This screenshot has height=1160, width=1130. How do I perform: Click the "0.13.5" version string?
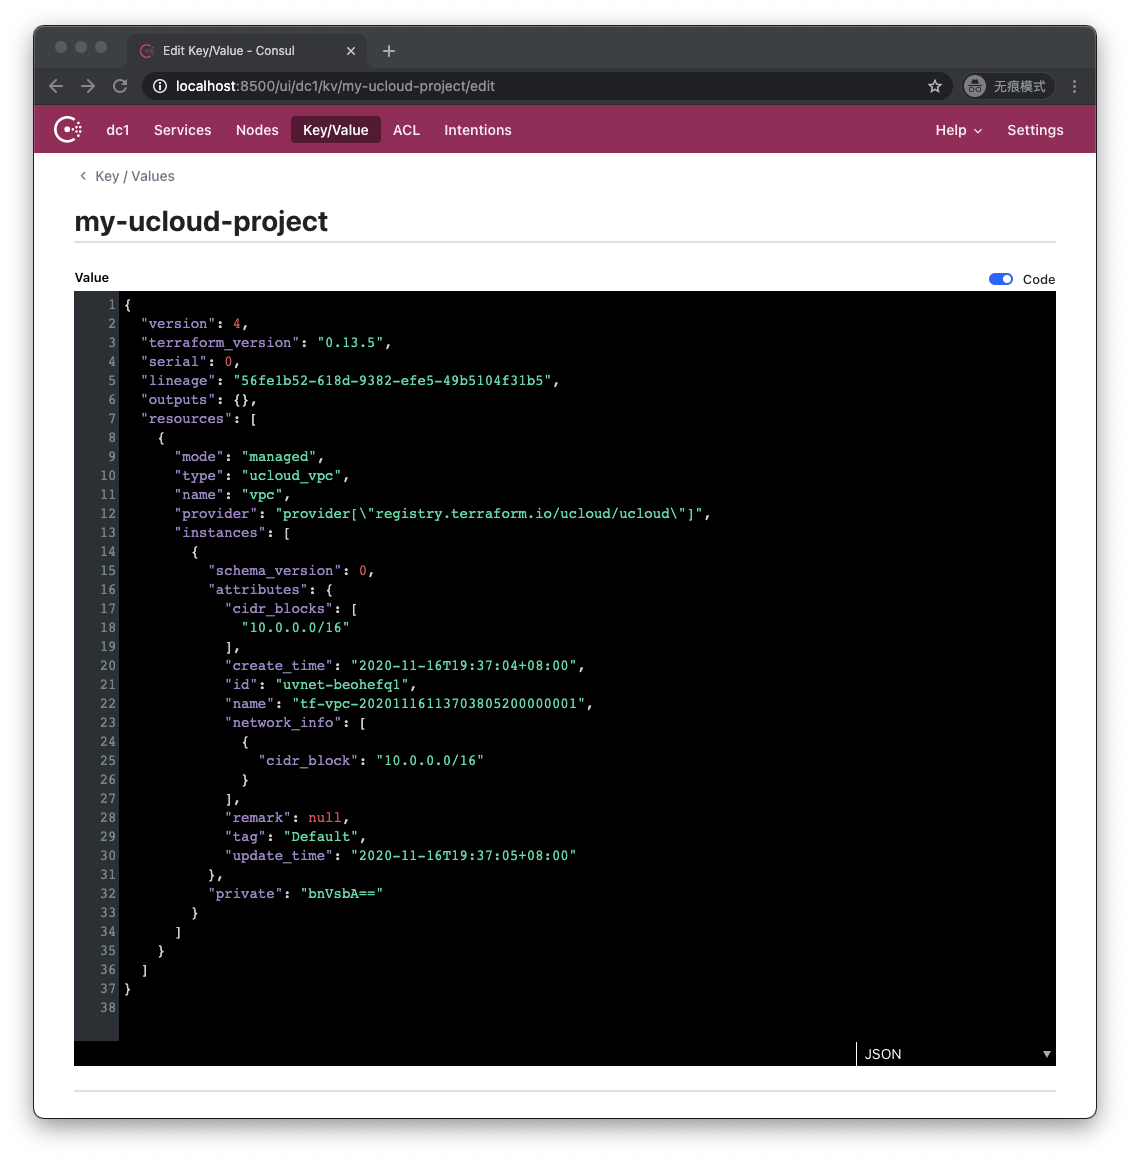point(351,343)
